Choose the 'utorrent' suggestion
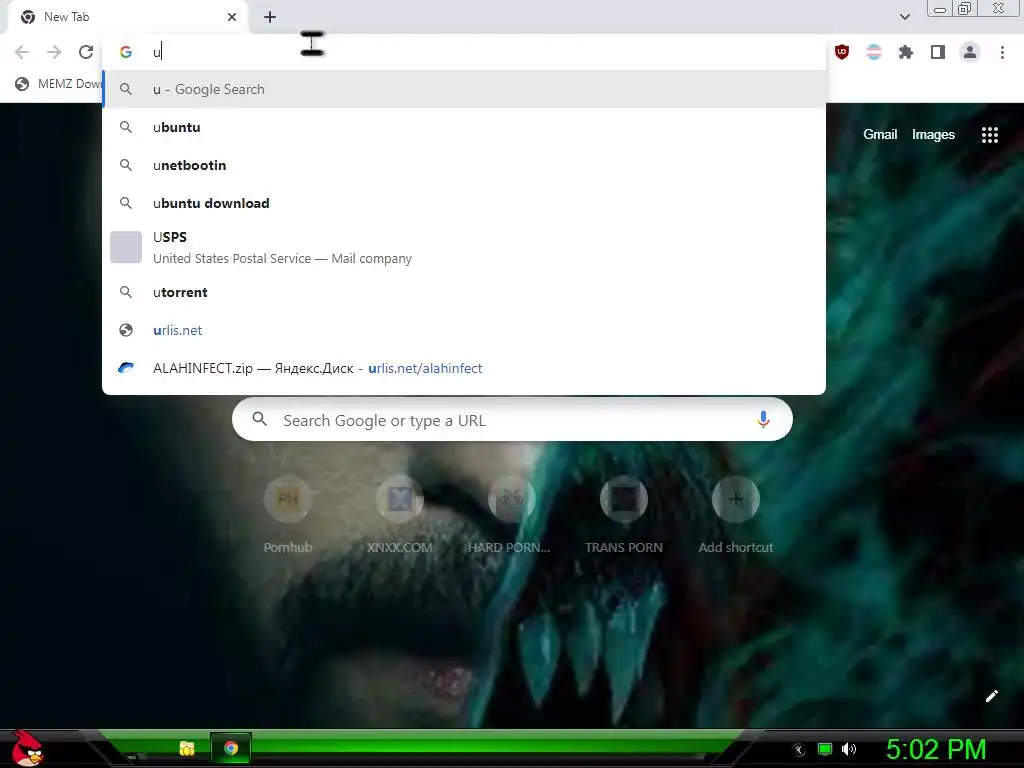 tap(464, 292)
